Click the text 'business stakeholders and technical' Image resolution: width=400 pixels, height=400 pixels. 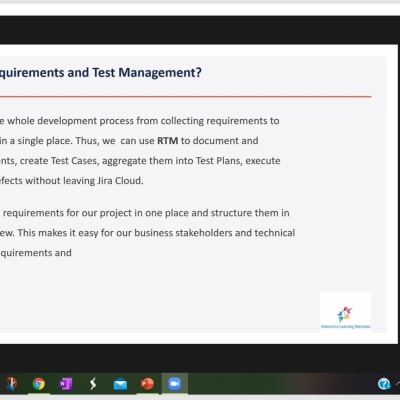pyautogui.click(x=214, y=233)
